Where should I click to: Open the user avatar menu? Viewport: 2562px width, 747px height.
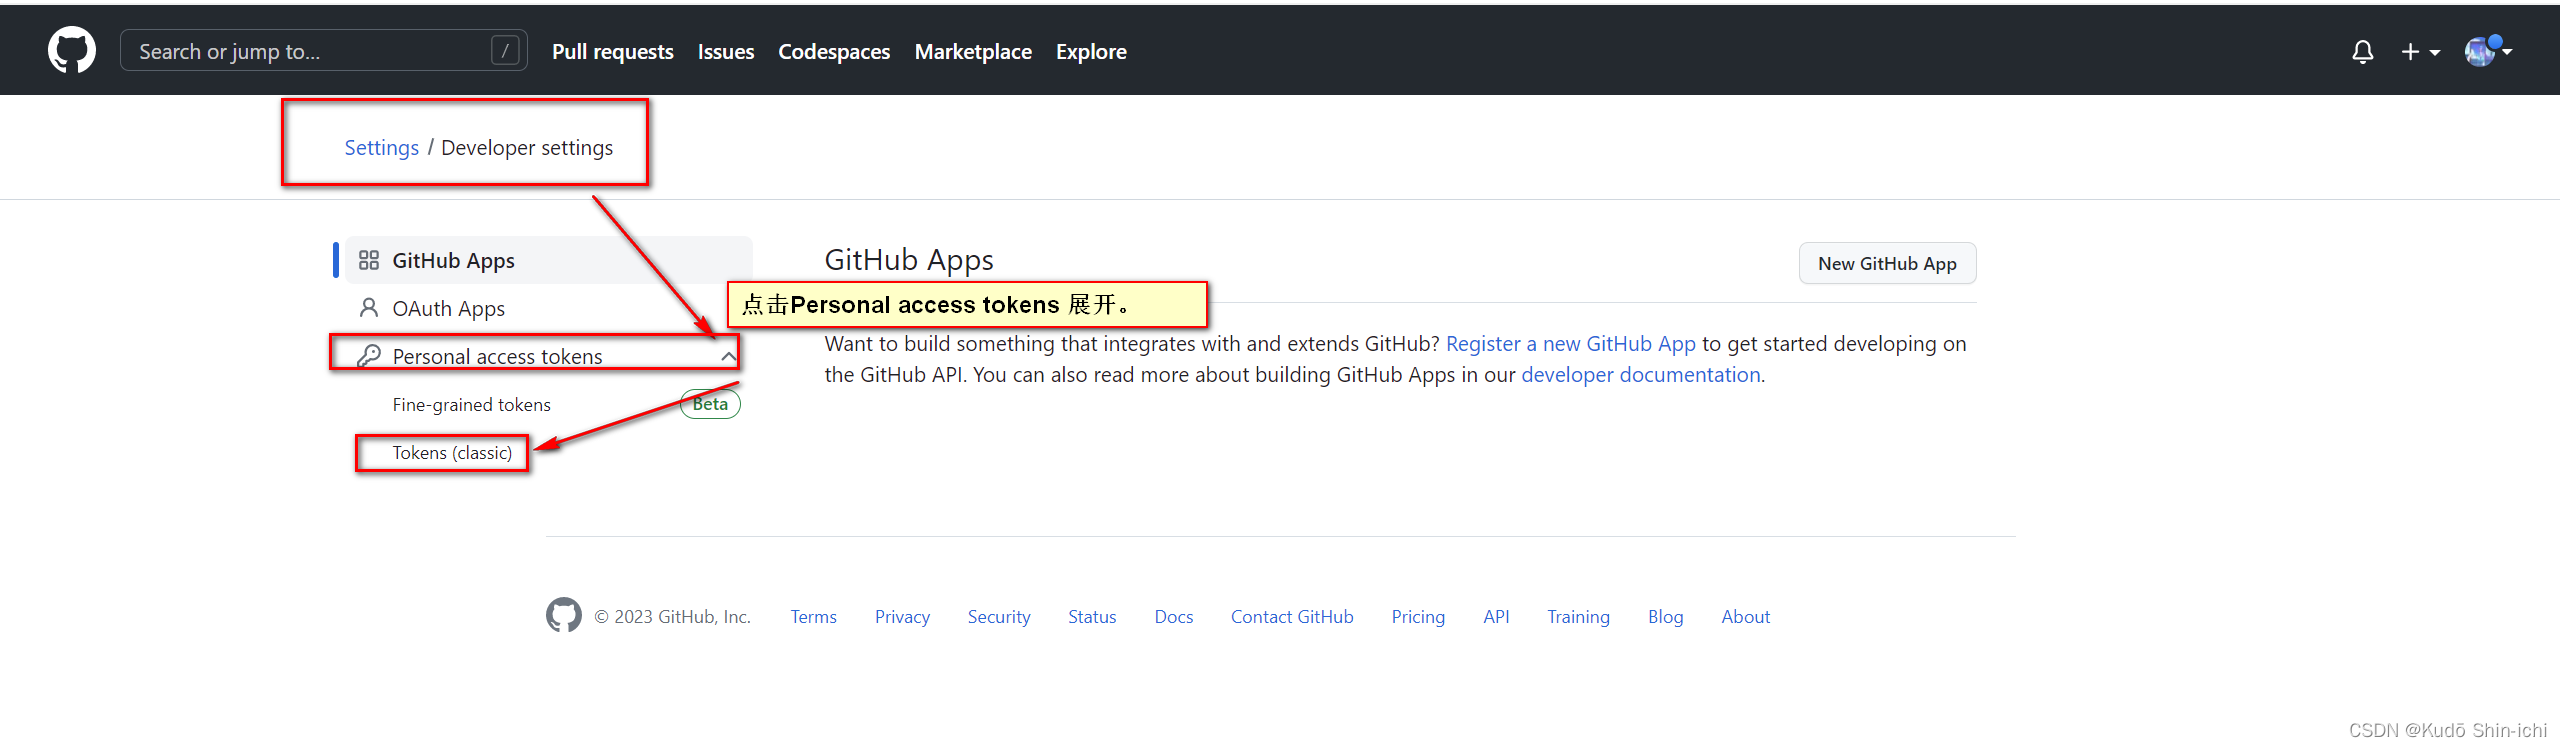click(x=2488, y=51)
